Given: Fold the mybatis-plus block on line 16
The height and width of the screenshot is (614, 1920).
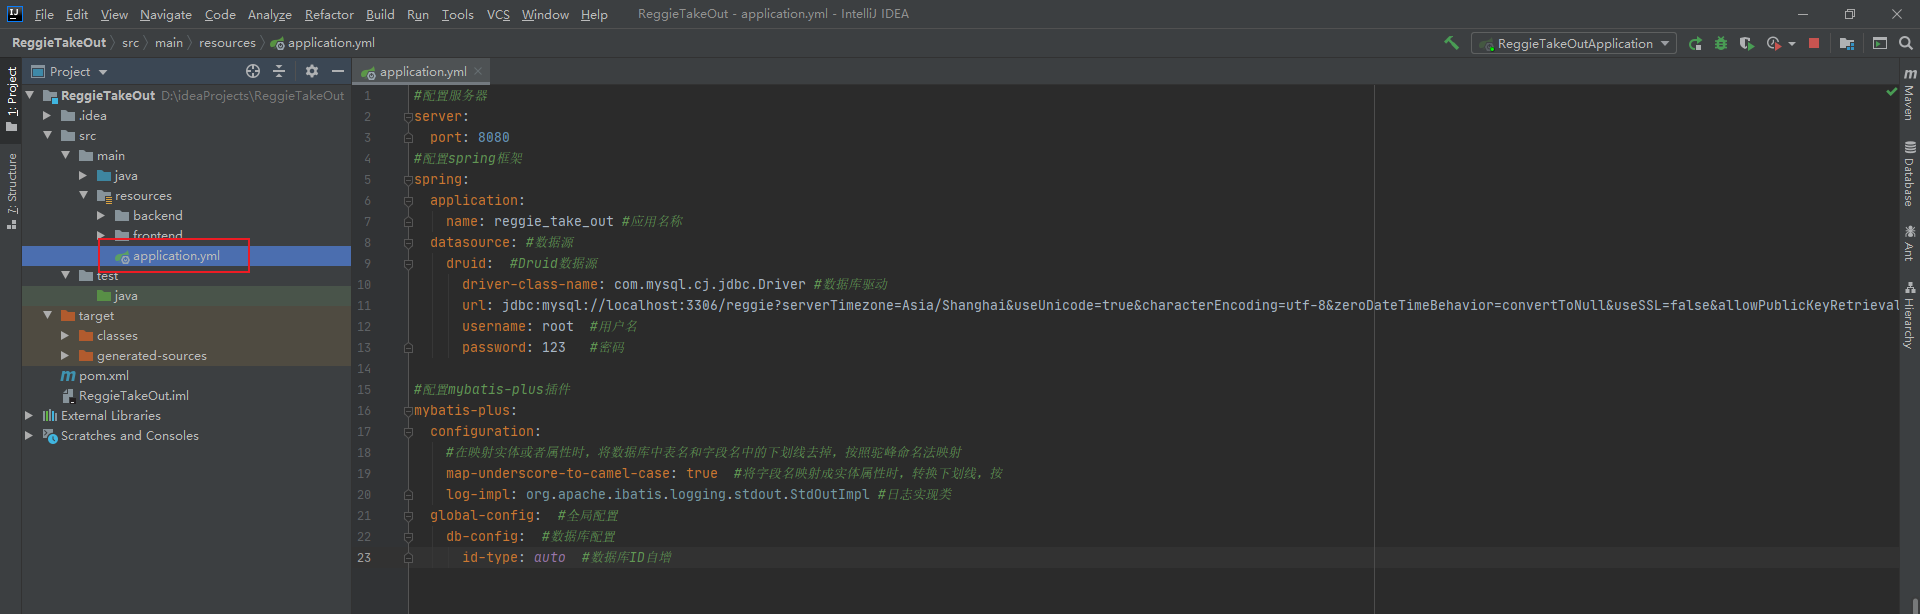Looking at the screenshot, I should 408,411.
